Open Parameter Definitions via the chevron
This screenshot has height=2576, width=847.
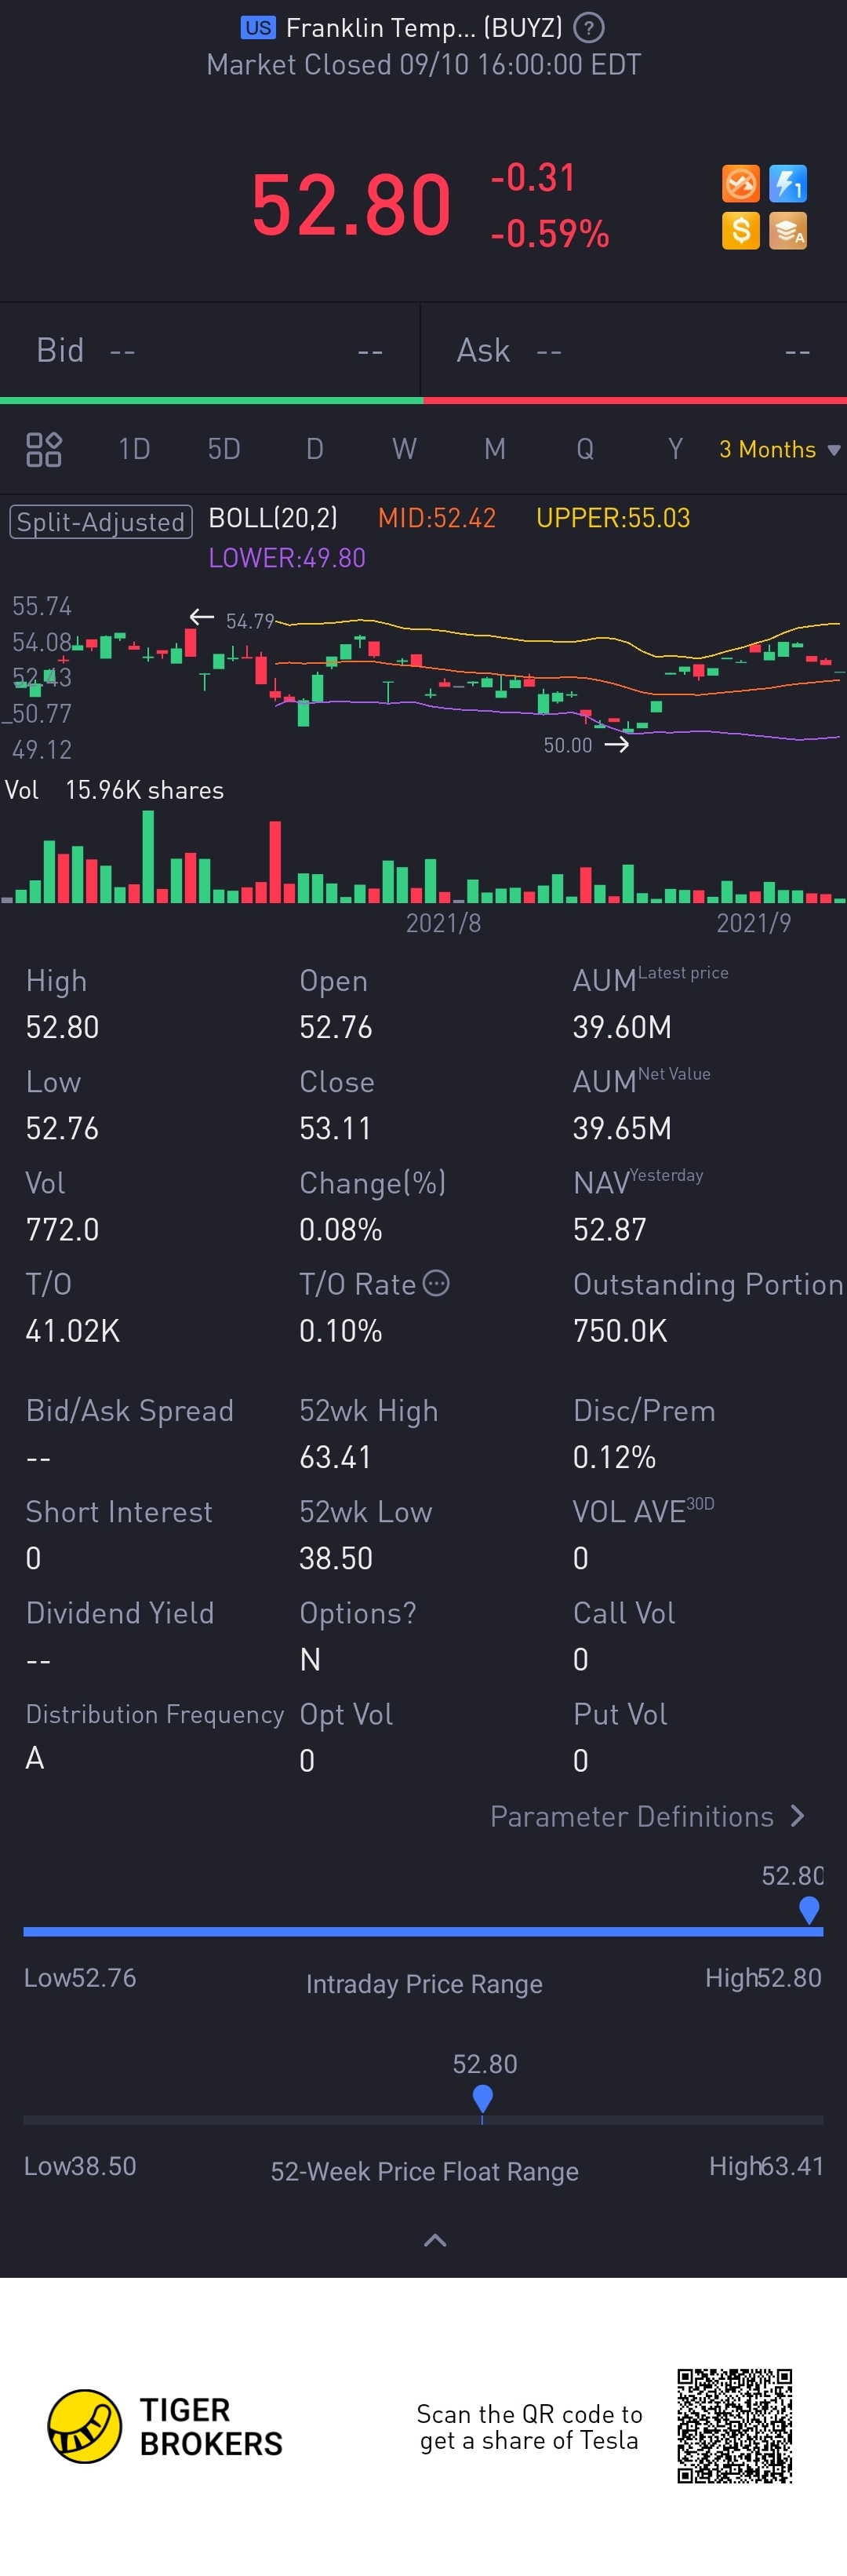point(797,1815)
